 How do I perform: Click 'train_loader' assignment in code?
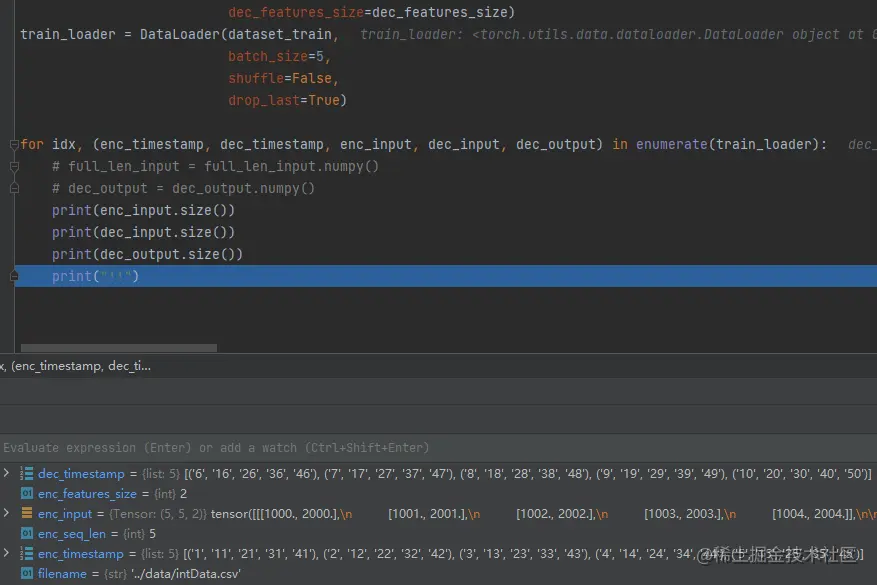point(68,35)
